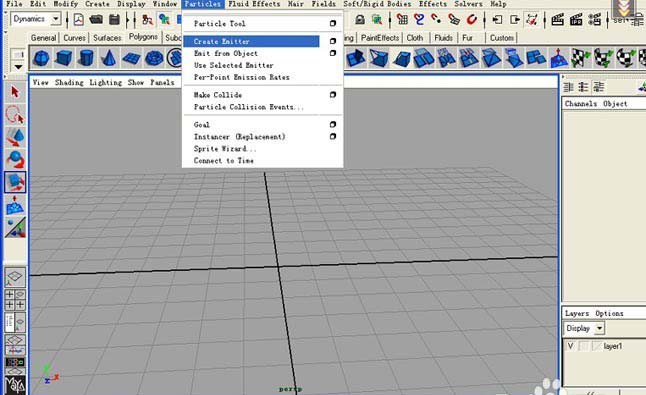The width and height of the screenshot is (646, 395).
Task: Start IPR render clapperboard icon
Action: coord(576,19)
